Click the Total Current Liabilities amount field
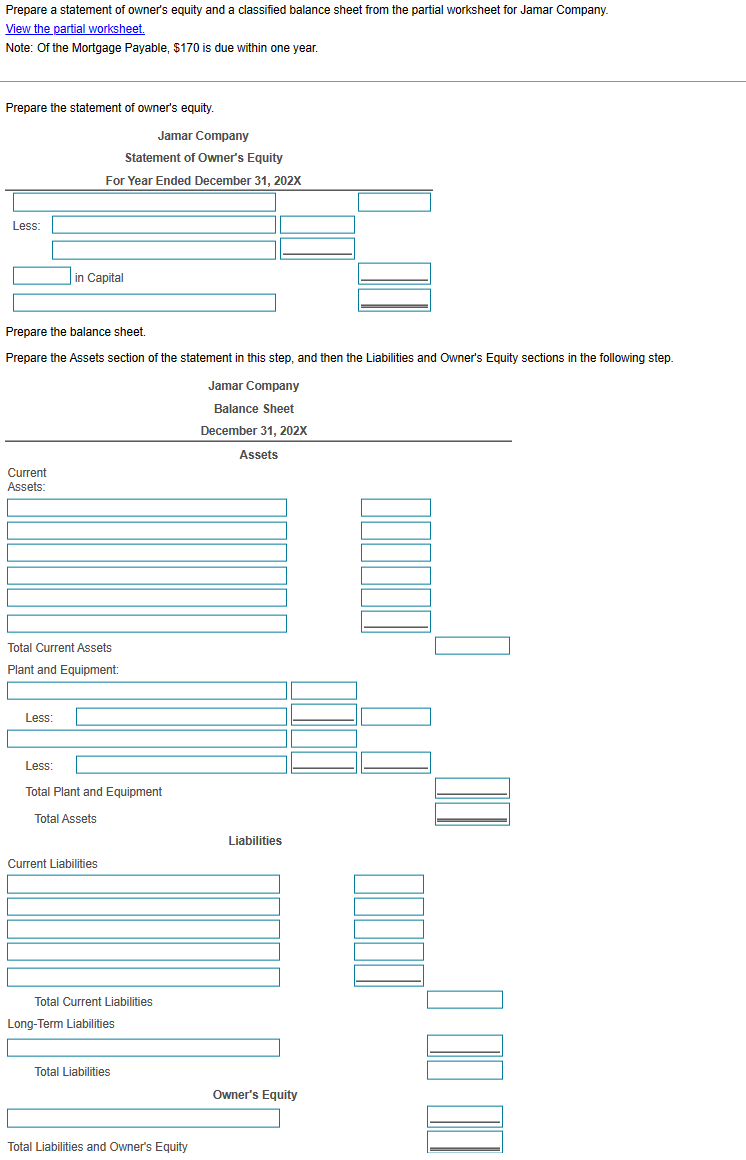Screen dimensions: 746x1160 point(464,999)
